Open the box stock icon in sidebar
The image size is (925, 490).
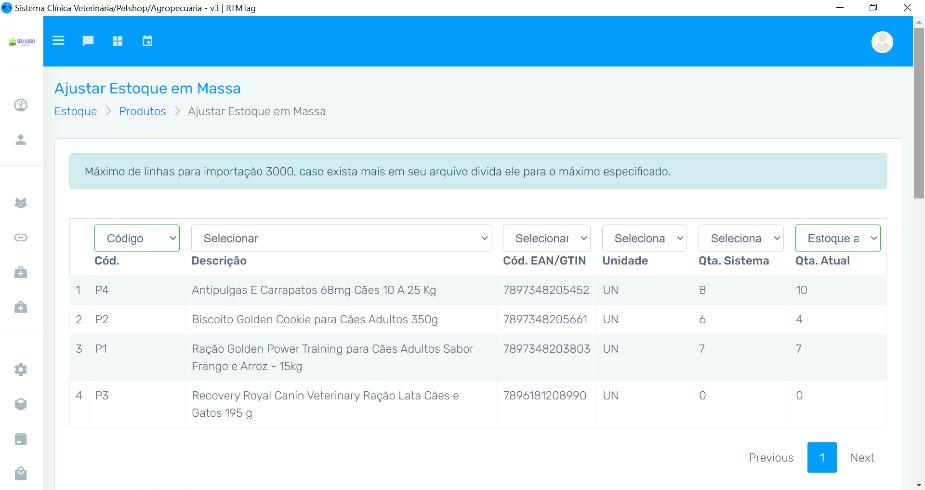point(20,404)
